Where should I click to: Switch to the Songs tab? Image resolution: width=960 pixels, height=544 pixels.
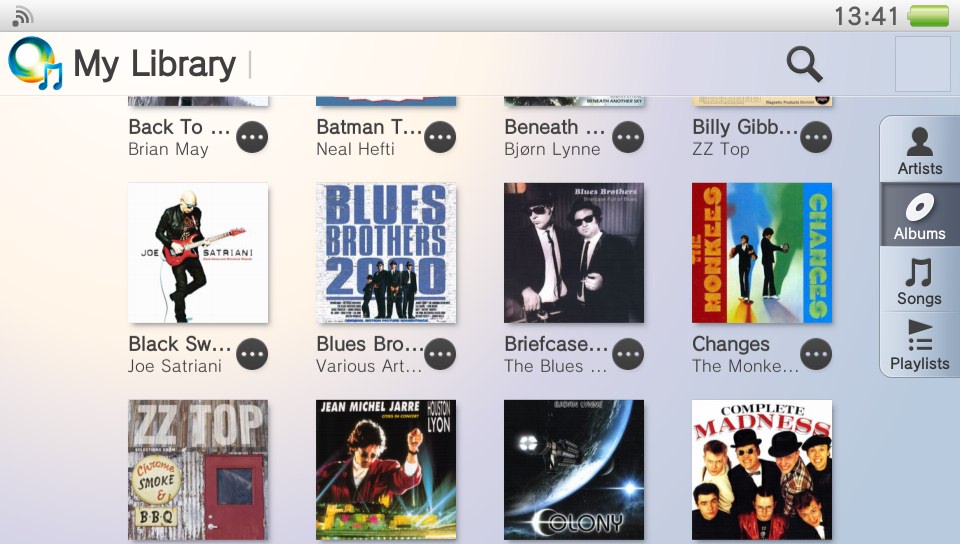[920, 280]
